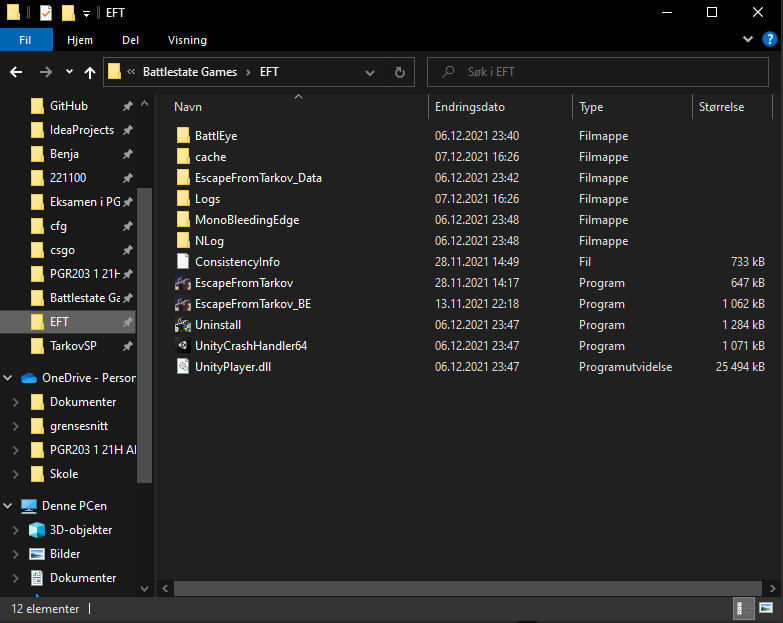Click the Logs folder icon
The height and width of the screenshot is (623, 783).
click(x=183, y=198)
